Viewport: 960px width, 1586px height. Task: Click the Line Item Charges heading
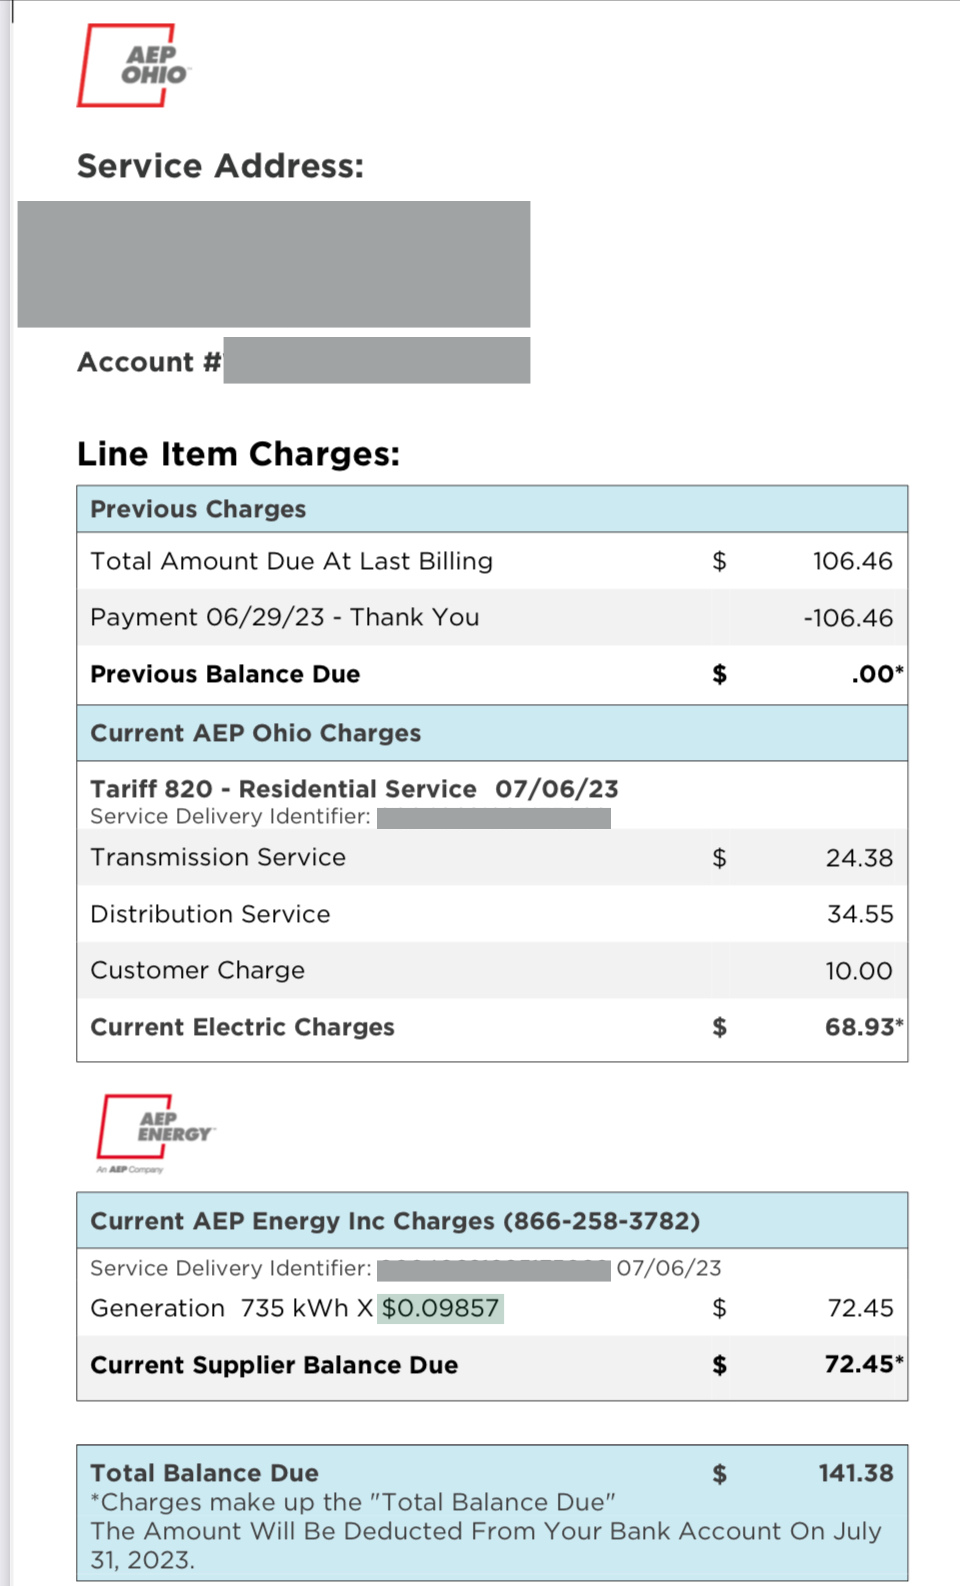pyautogui.click(x=238, y=454)
